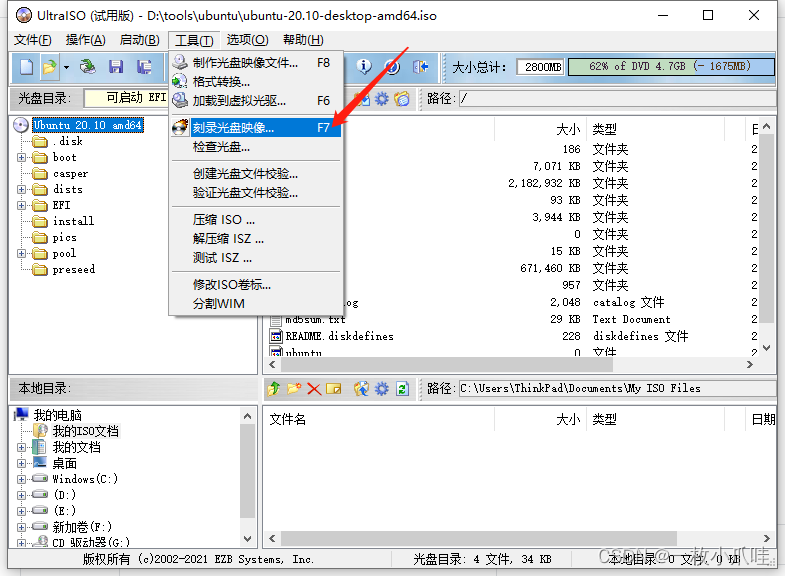The image size is (785, 576).
Task: Open the 帮助(H) menu
Action: (303, 40)
